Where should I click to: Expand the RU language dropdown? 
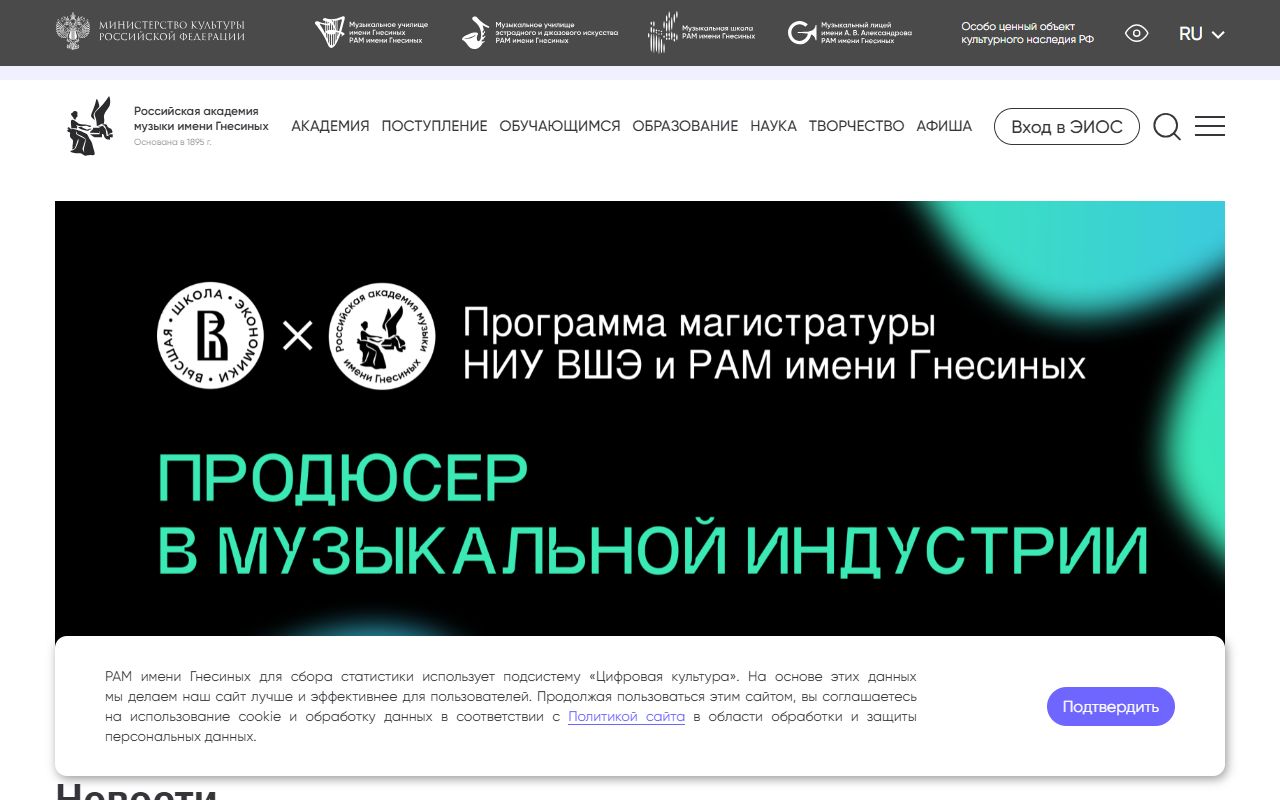coord(1202,33)
